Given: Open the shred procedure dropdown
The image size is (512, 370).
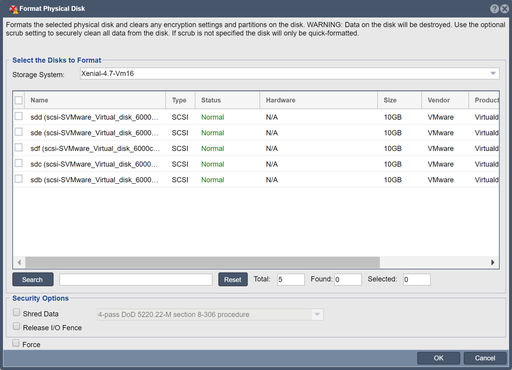Looking at the screenshot, I should click(x=317, y=314).
